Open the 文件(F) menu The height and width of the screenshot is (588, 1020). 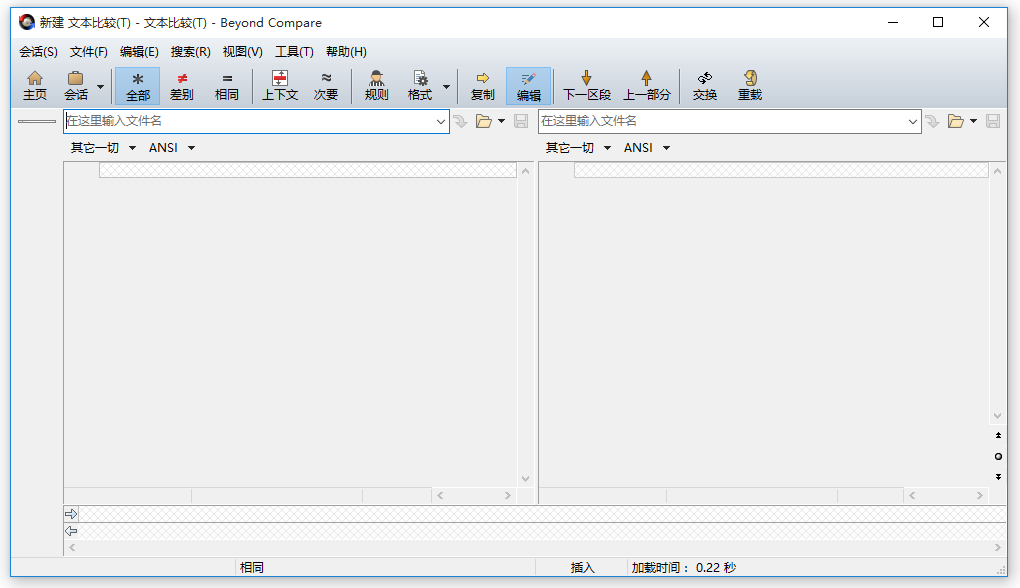click(88, 51)
